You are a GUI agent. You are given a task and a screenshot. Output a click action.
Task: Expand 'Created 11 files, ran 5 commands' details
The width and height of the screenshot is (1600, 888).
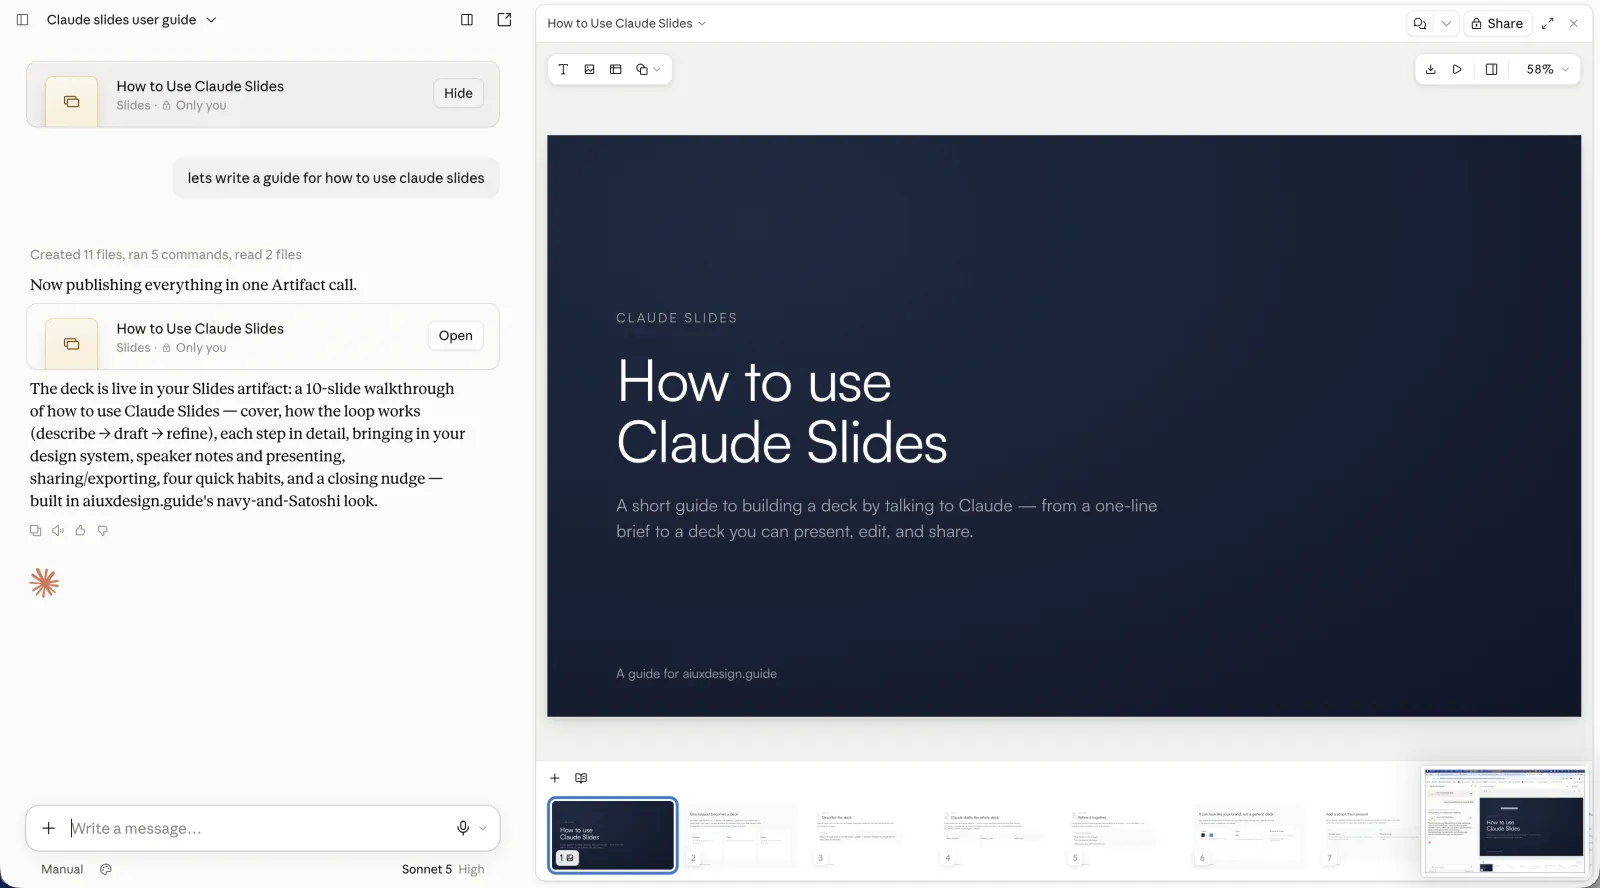[x=166, y=255]
